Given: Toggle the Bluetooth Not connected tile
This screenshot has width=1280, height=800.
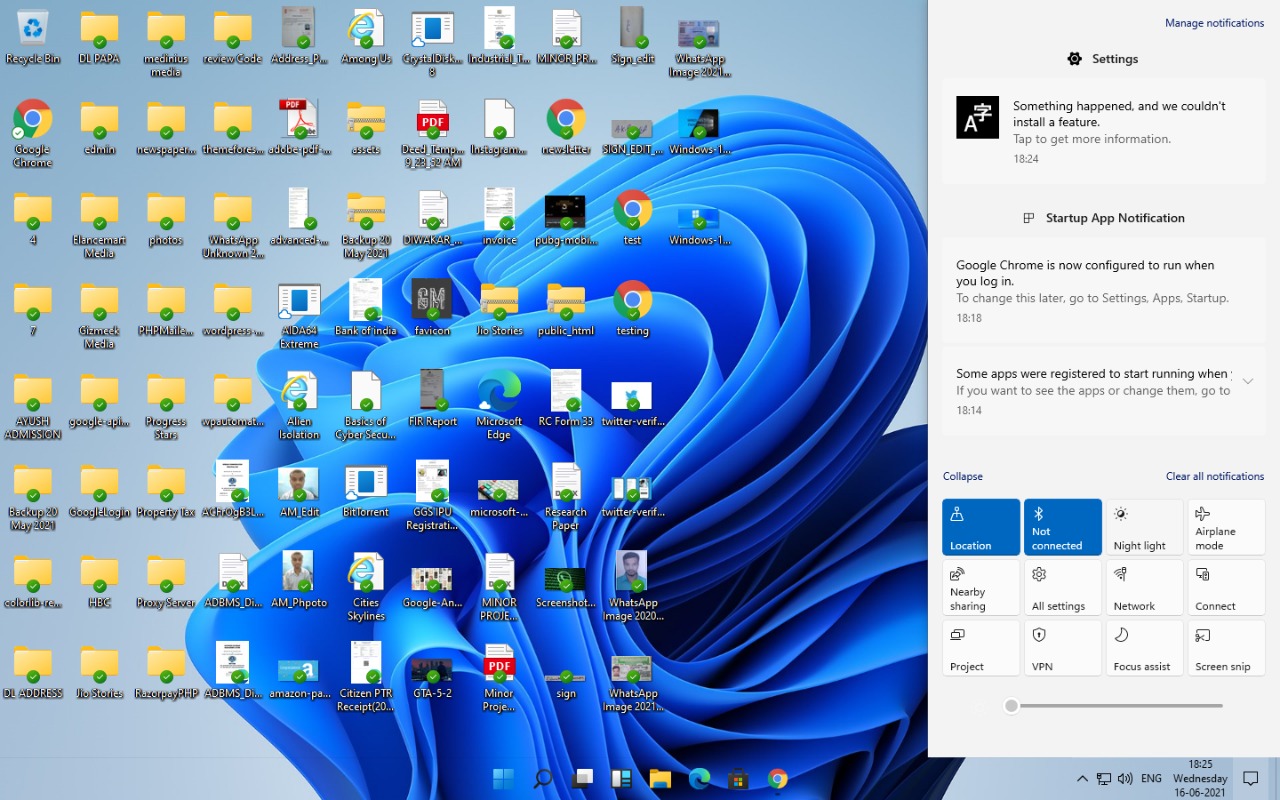Looking at the screenshot, I should click(1063, 527).
